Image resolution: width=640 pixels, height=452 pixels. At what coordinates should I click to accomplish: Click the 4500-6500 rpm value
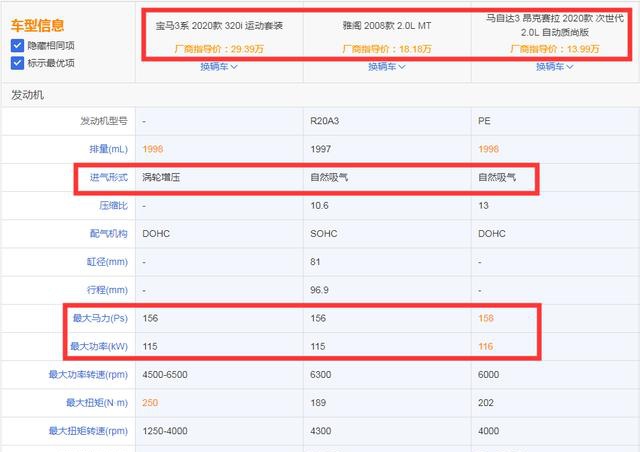point(165,374)
